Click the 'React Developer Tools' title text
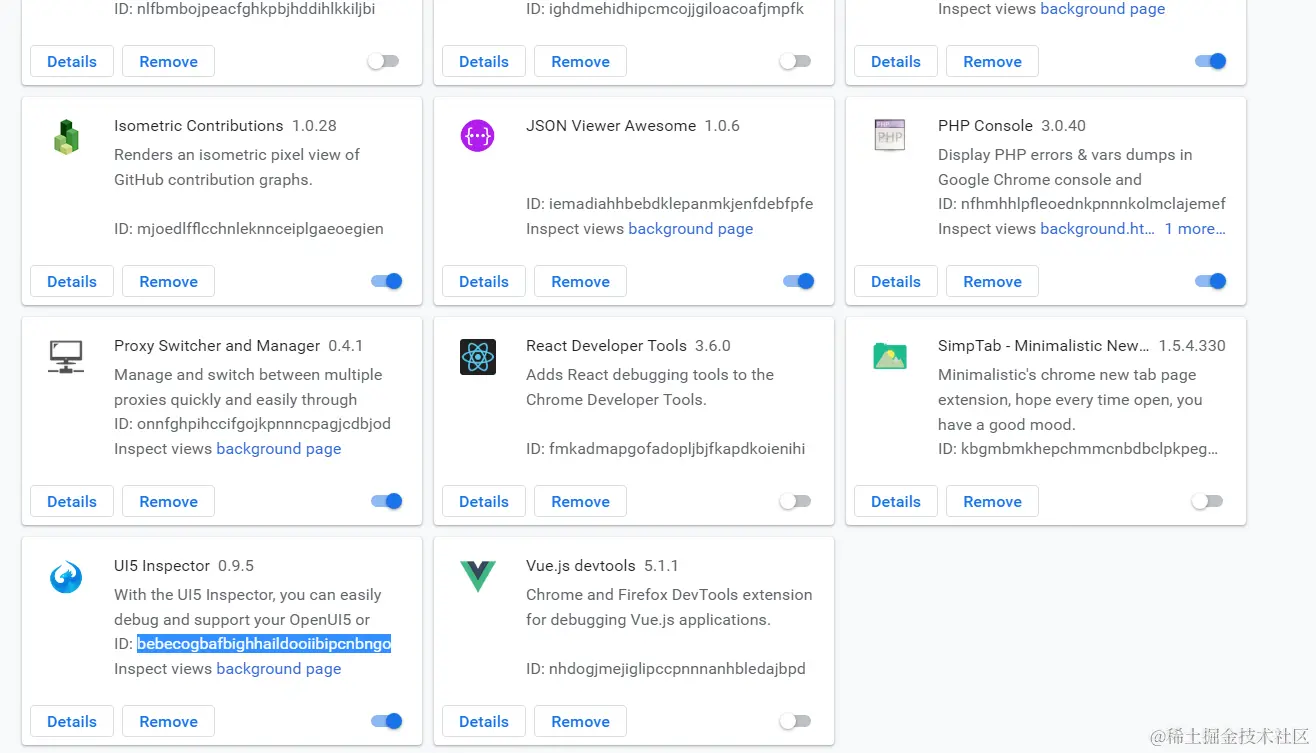The height and width of the screenshot is (753, 1316). pos(606,346)
